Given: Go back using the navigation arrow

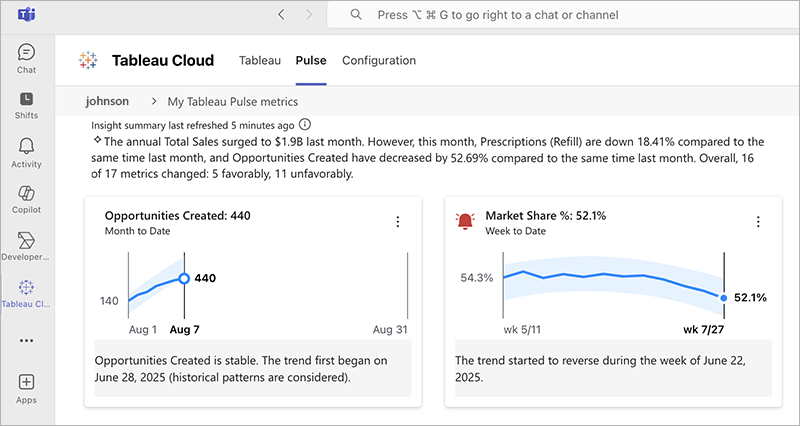Looking at the screenshot, I should (x=281, y=15).
